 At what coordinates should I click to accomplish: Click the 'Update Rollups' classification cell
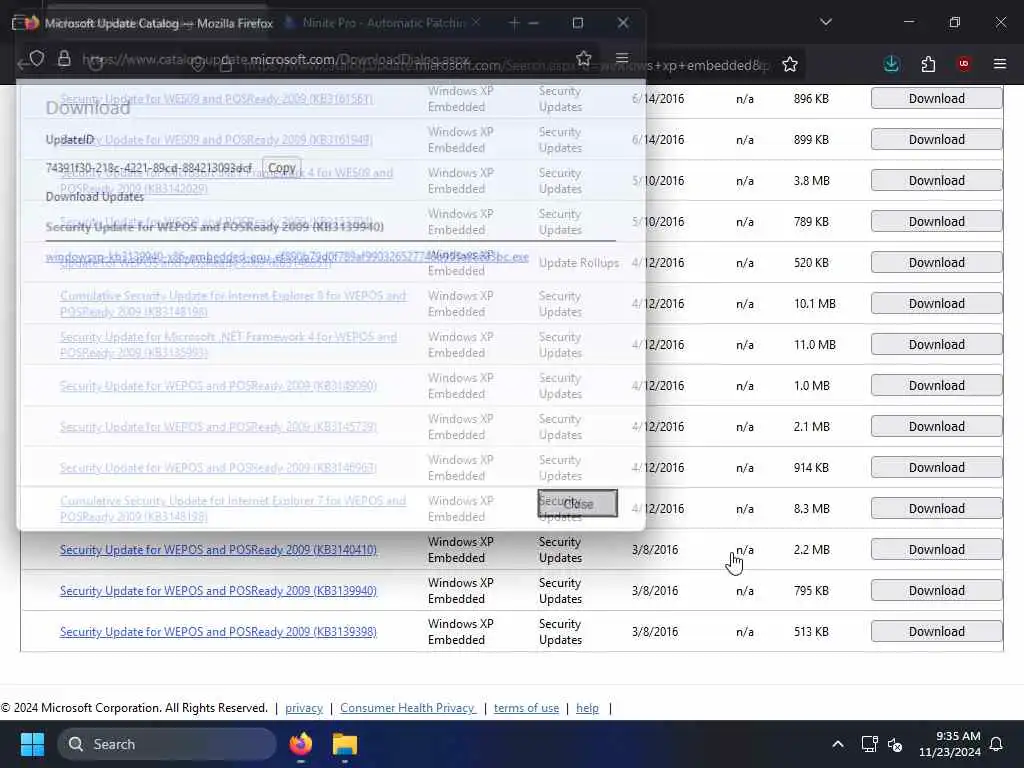[x=579, y=263]
